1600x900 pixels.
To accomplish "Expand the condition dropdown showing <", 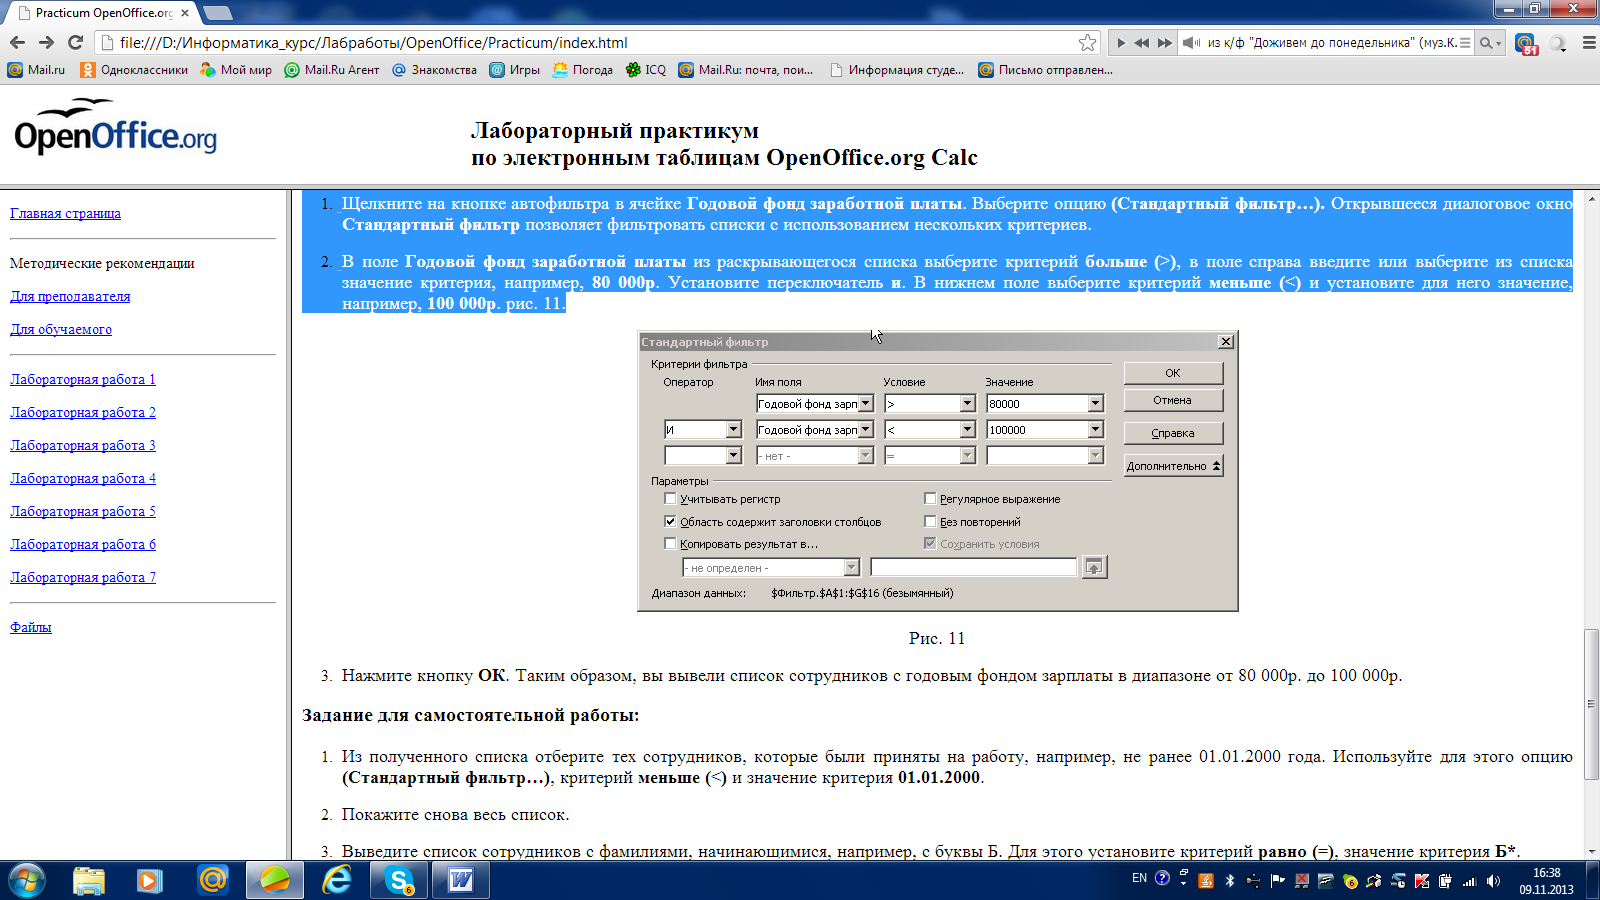I will 967,429.
